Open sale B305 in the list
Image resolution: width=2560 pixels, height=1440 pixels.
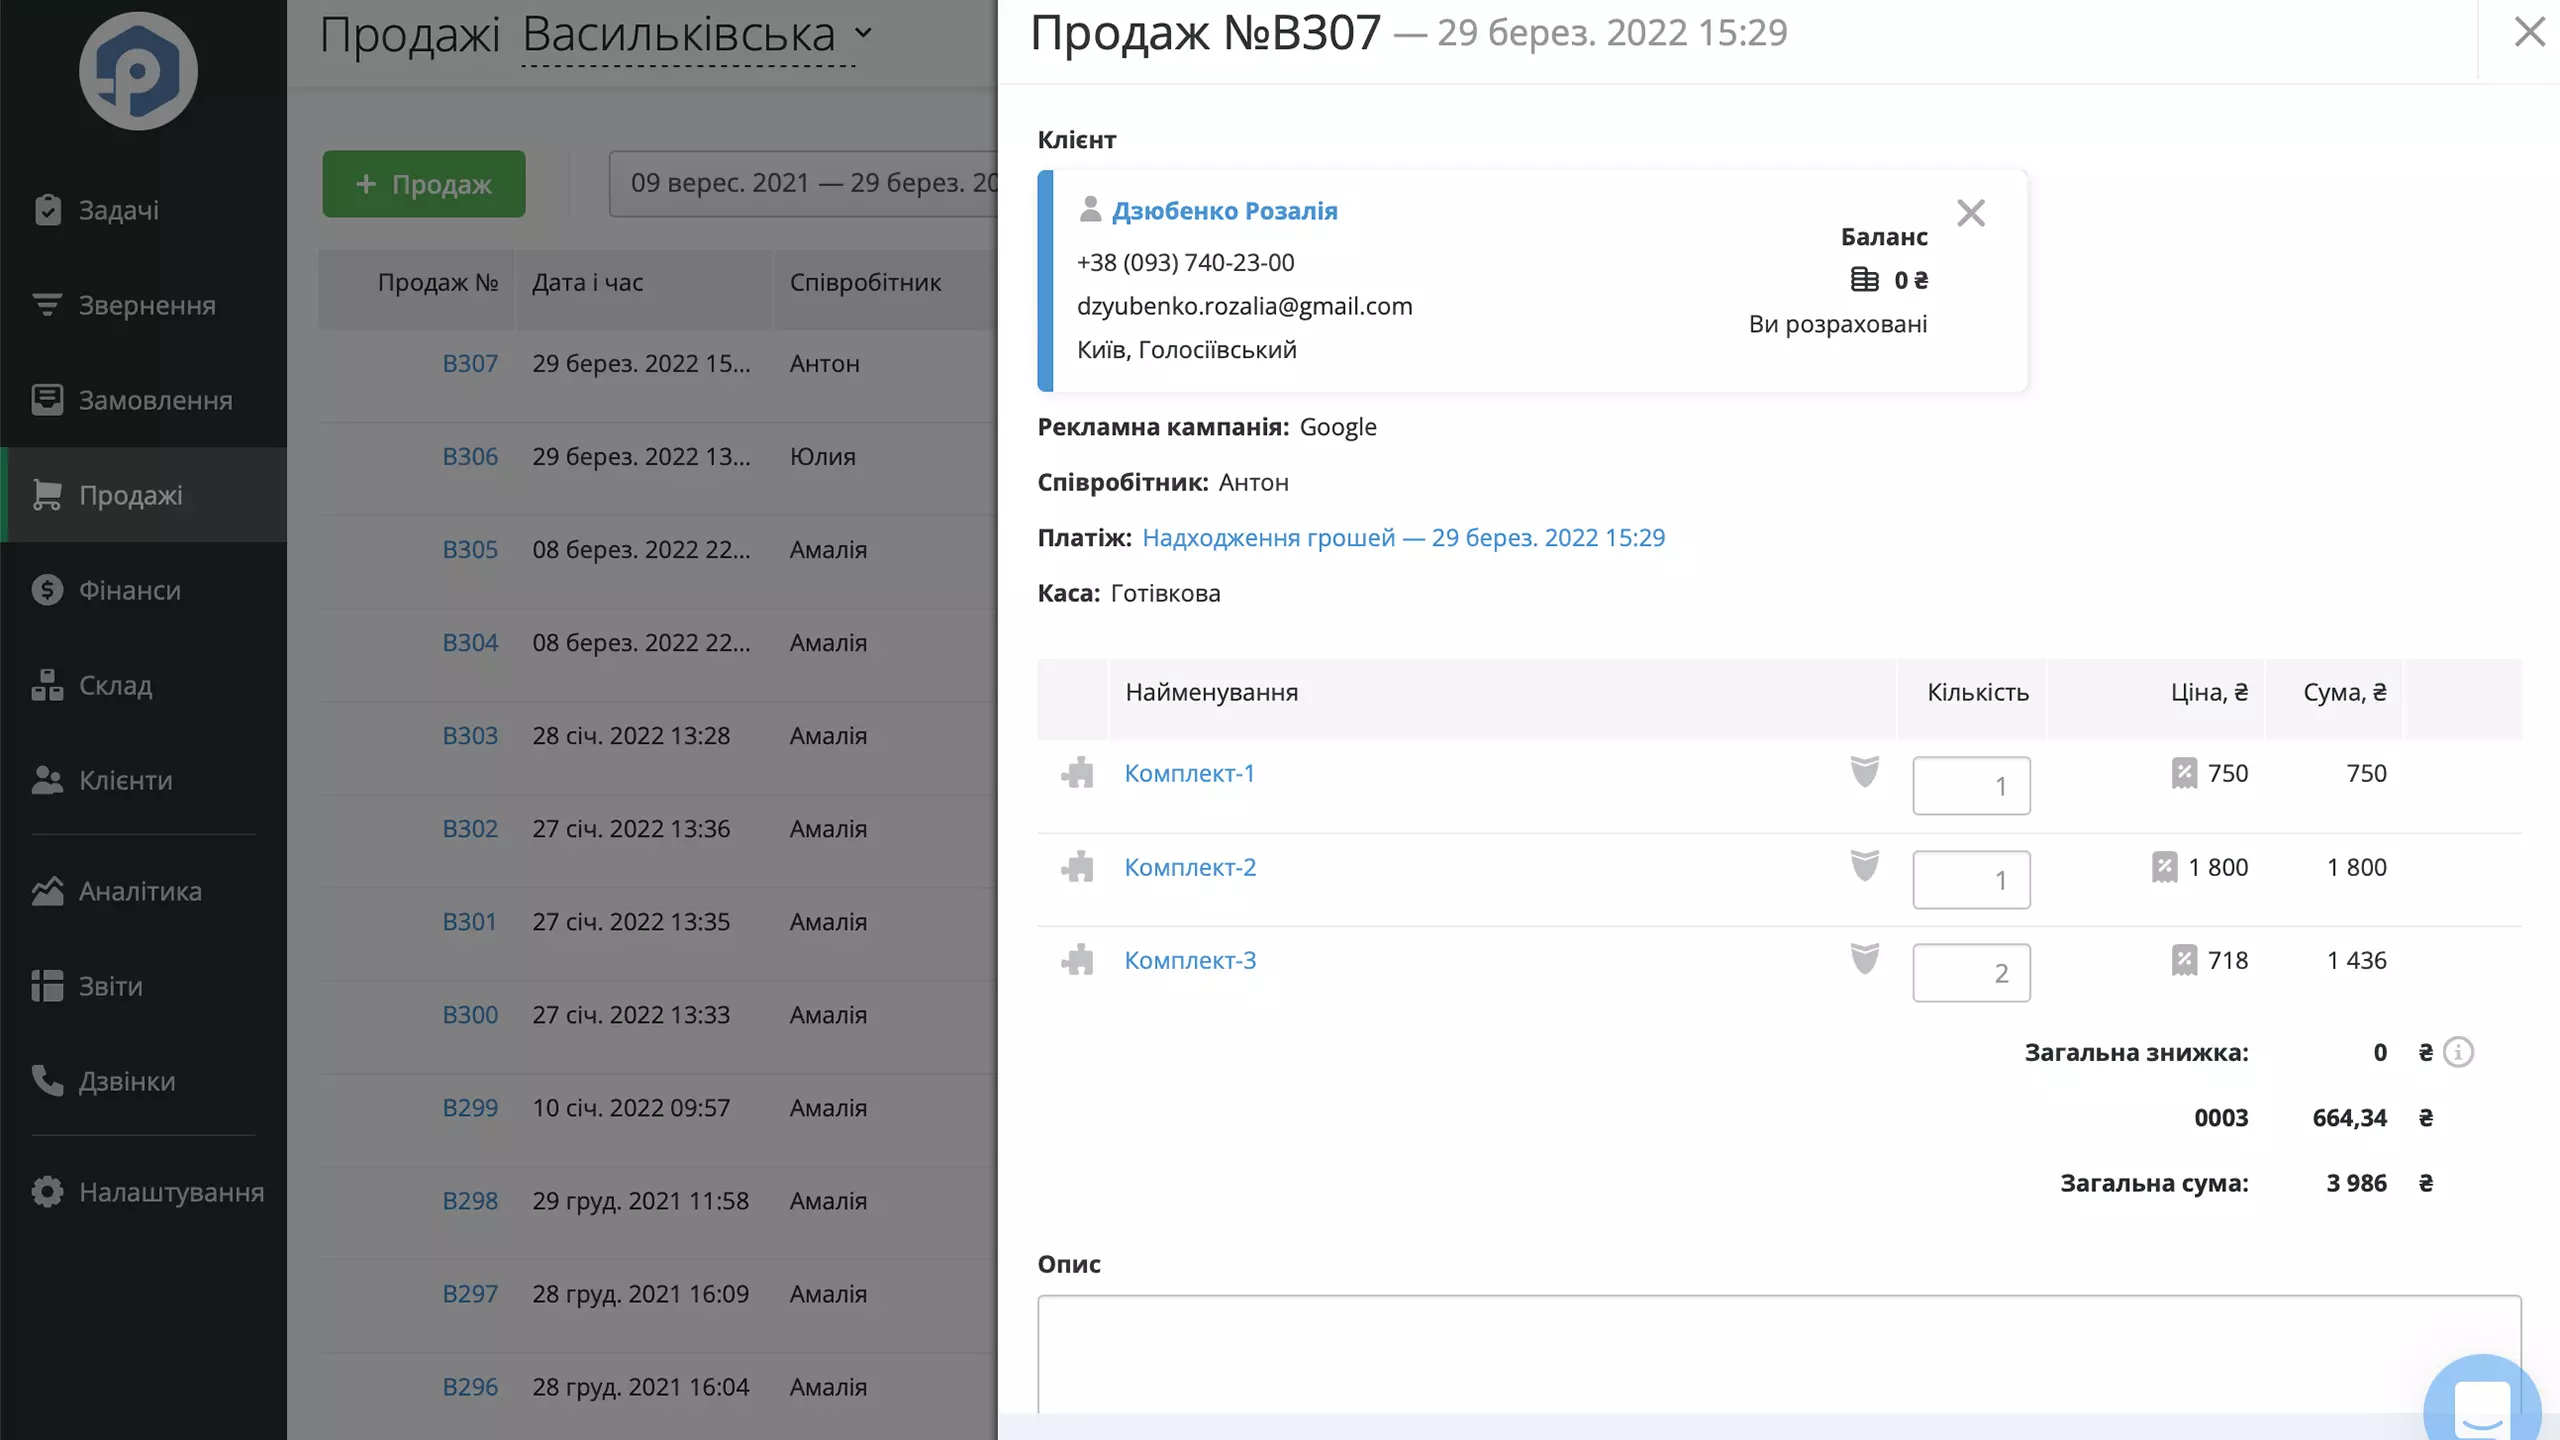470,549
